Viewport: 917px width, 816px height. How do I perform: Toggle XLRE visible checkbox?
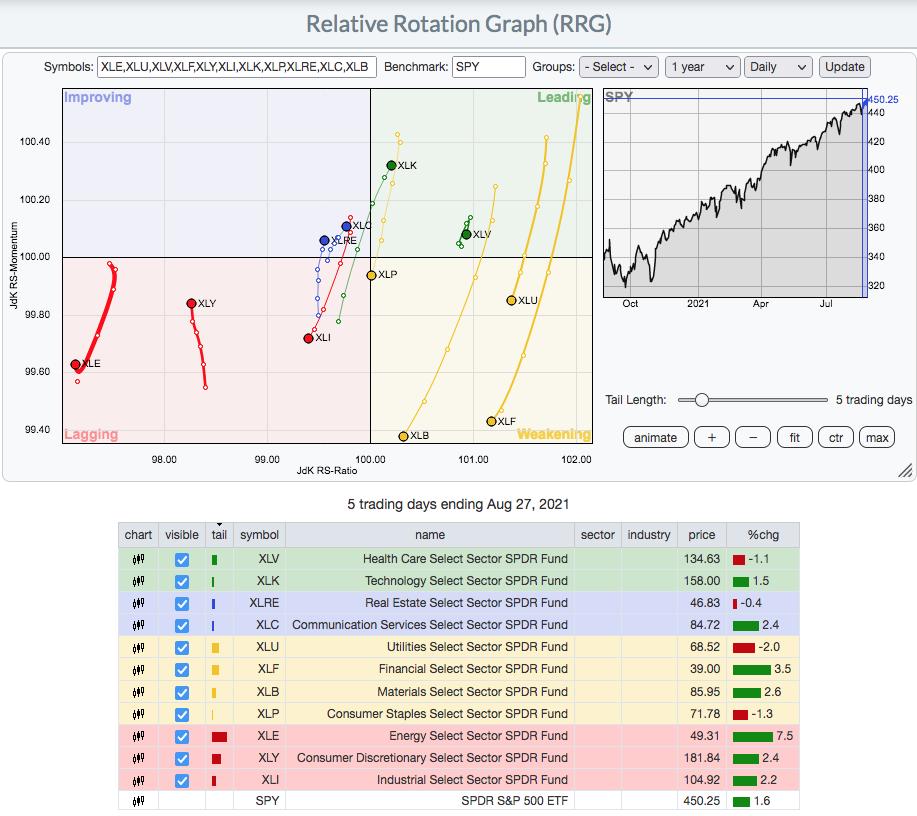[182, 604]
